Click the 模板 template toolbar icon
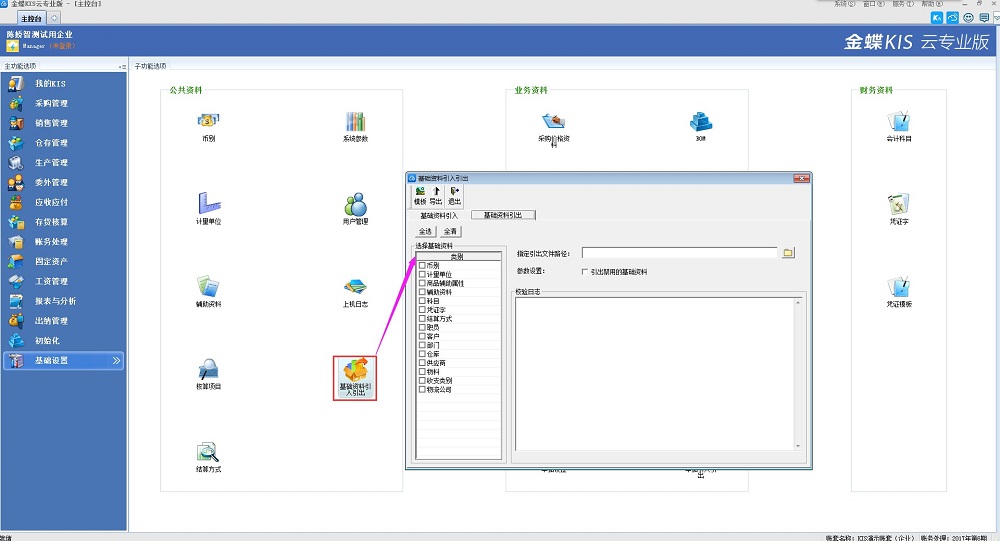 (x=420, y=195)
